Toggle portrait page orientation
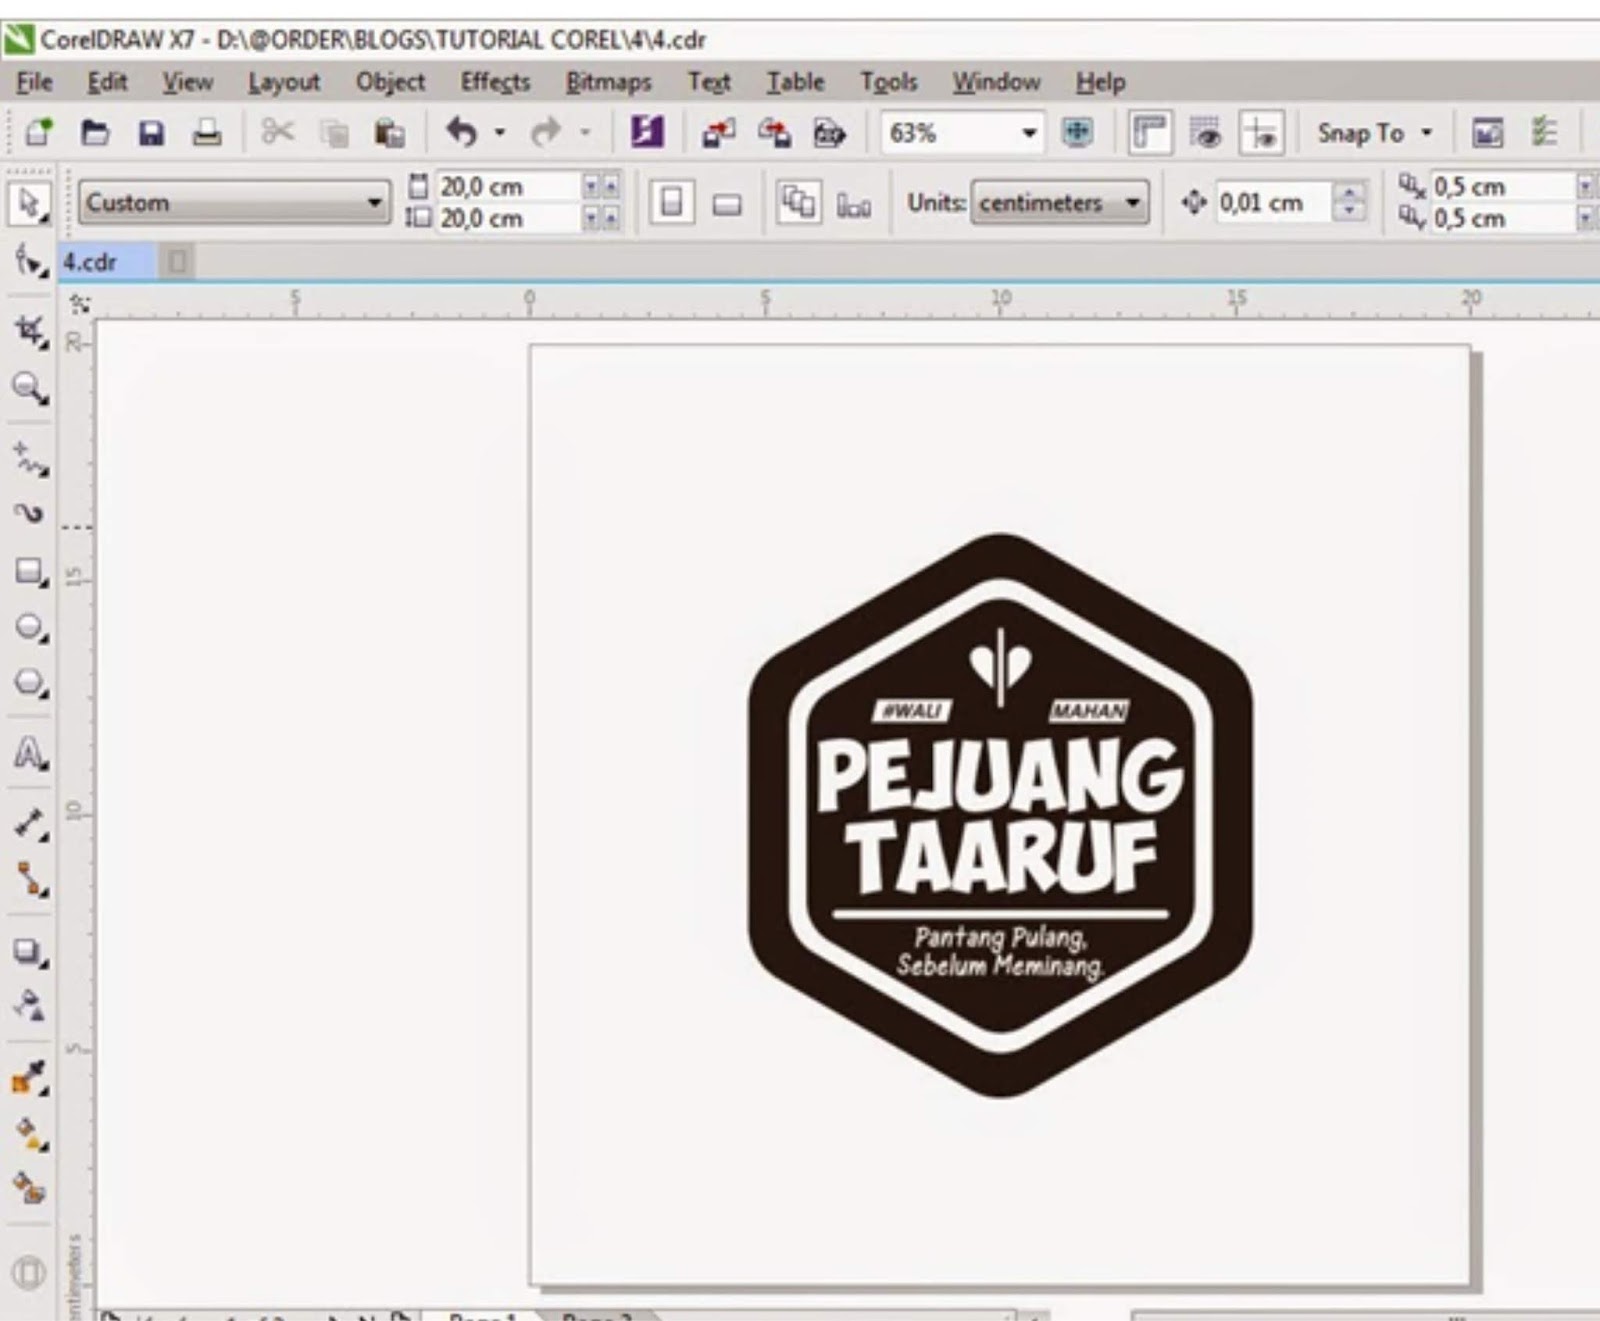The width and height of the screenshot is (1600, 1321). point(672,202)
